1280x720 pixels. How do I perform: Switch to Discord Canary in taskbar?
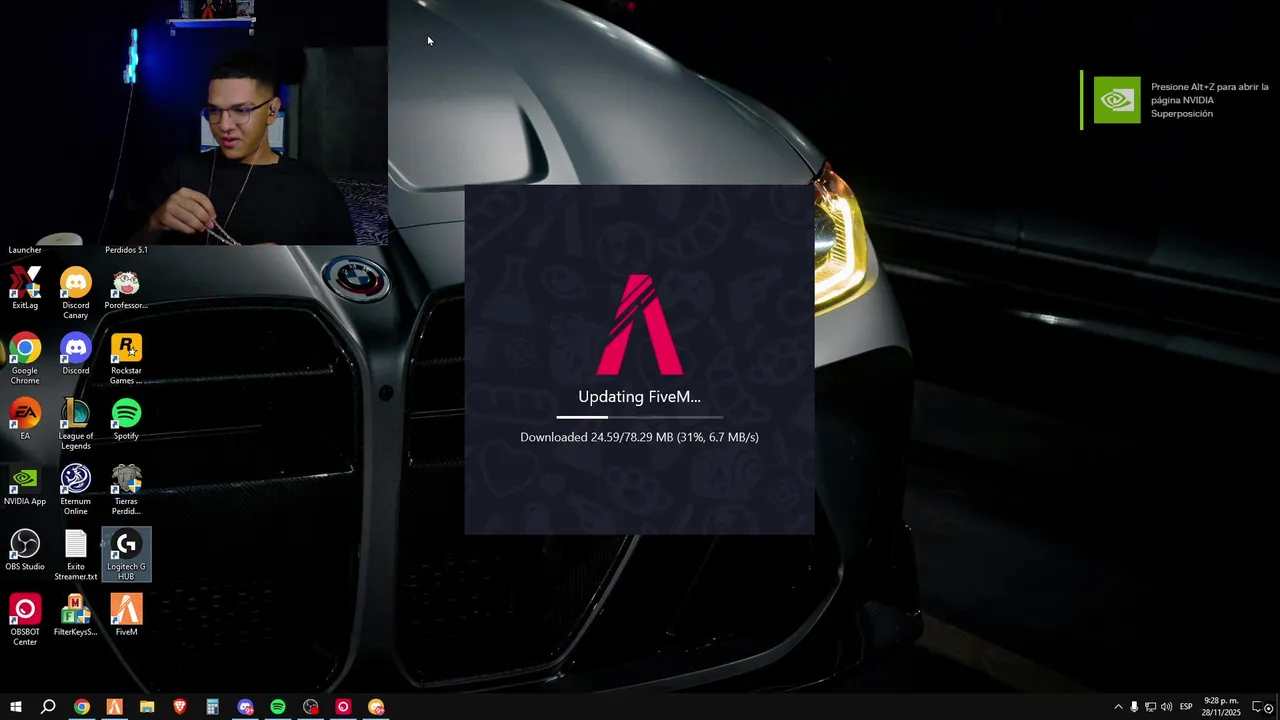click(x=376, y=707)
